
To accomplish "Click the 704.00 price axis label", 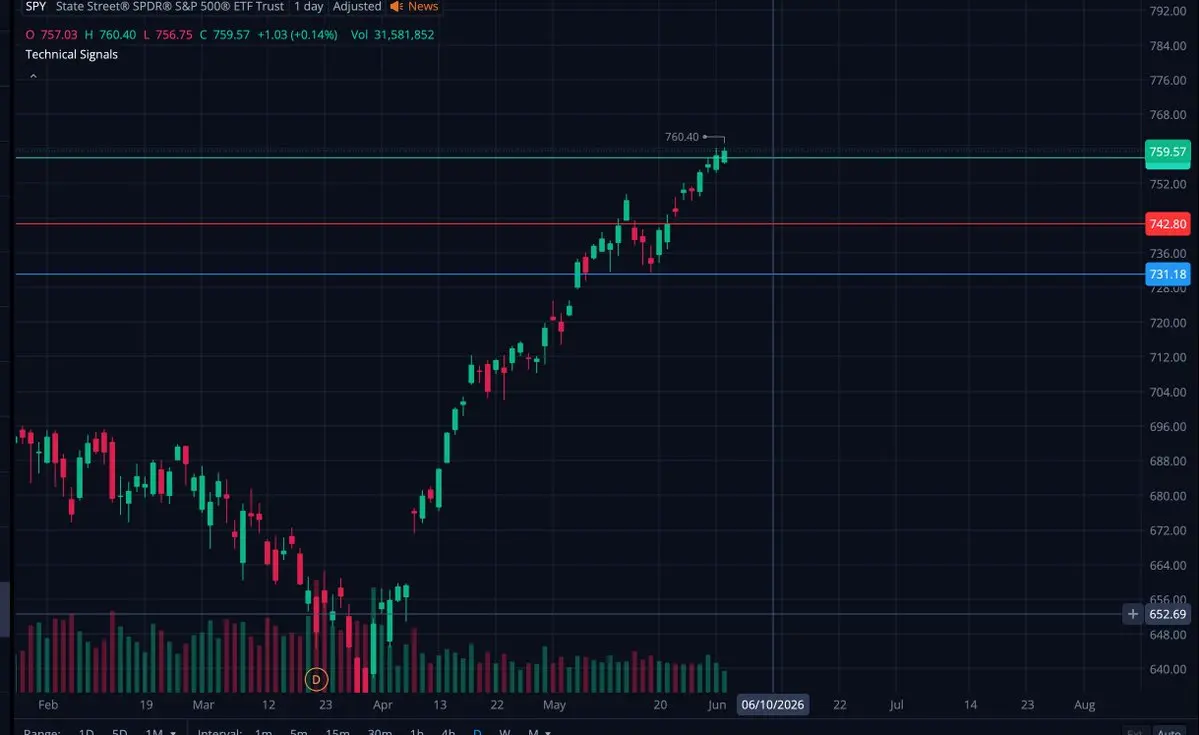I will pos(1168,392).
